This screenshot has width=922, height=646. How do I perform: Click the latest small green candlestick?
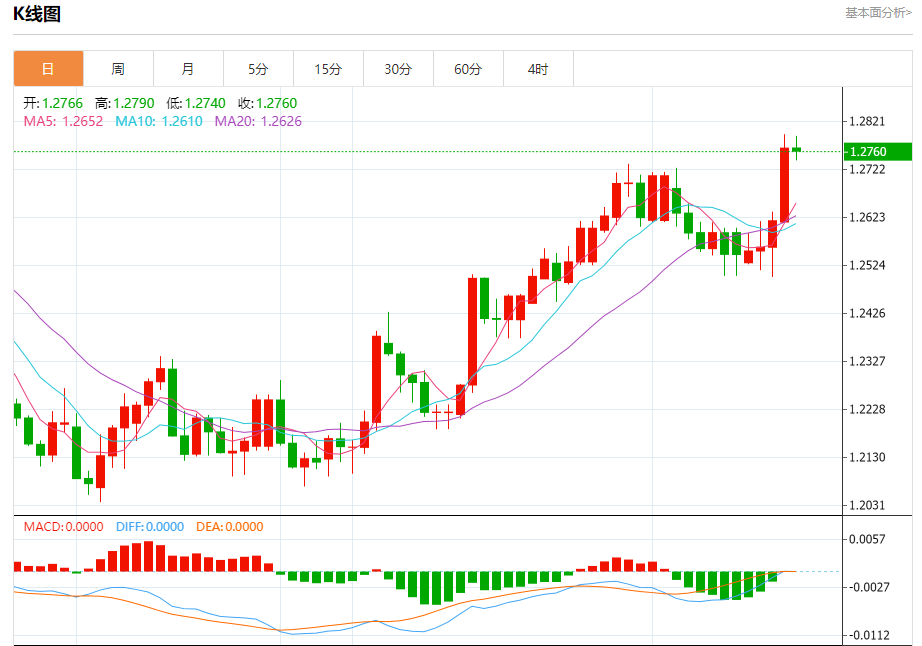797,149
